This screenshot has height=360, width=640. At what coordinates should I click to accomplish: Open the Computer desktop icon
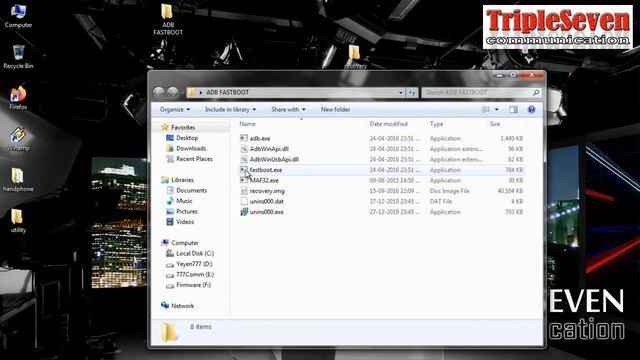pos(18,16)
